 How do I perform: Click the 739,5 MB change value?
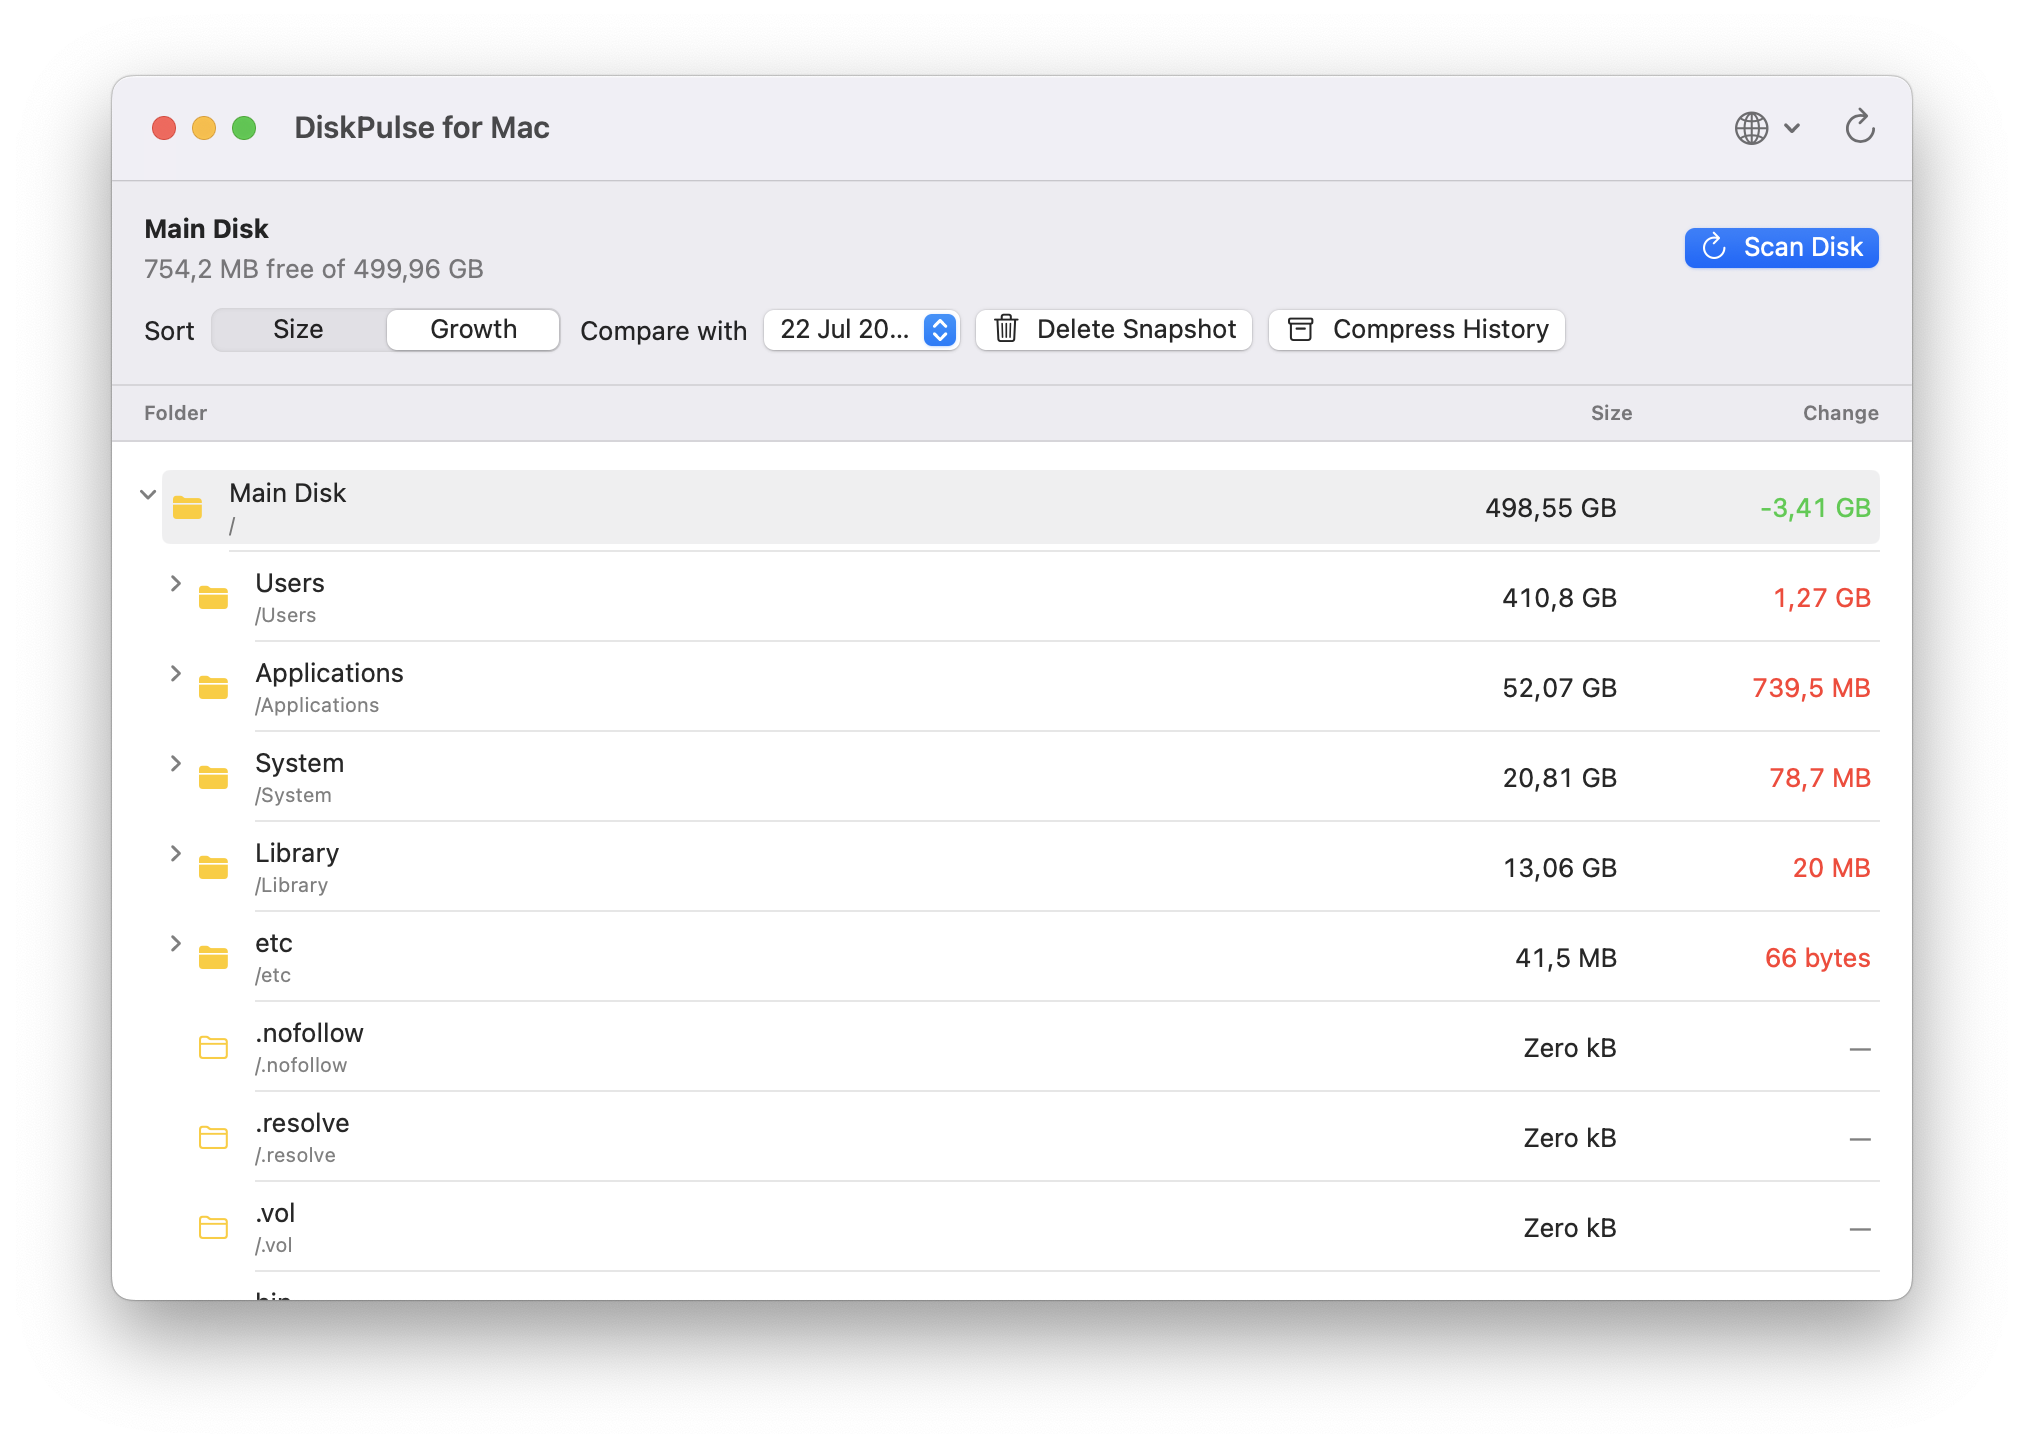(x=1811, y=688)
